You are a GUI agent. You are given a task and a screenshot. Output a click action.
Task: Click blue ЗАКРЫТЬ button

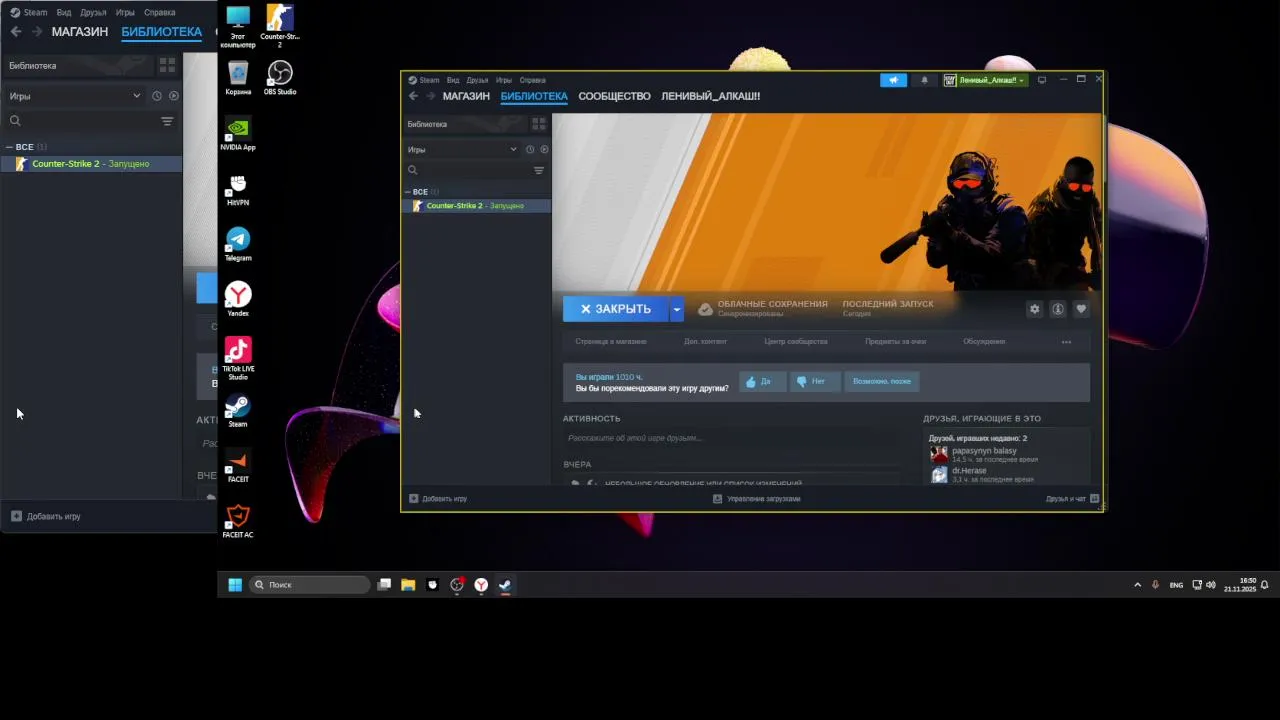click(x=616, y=309)
